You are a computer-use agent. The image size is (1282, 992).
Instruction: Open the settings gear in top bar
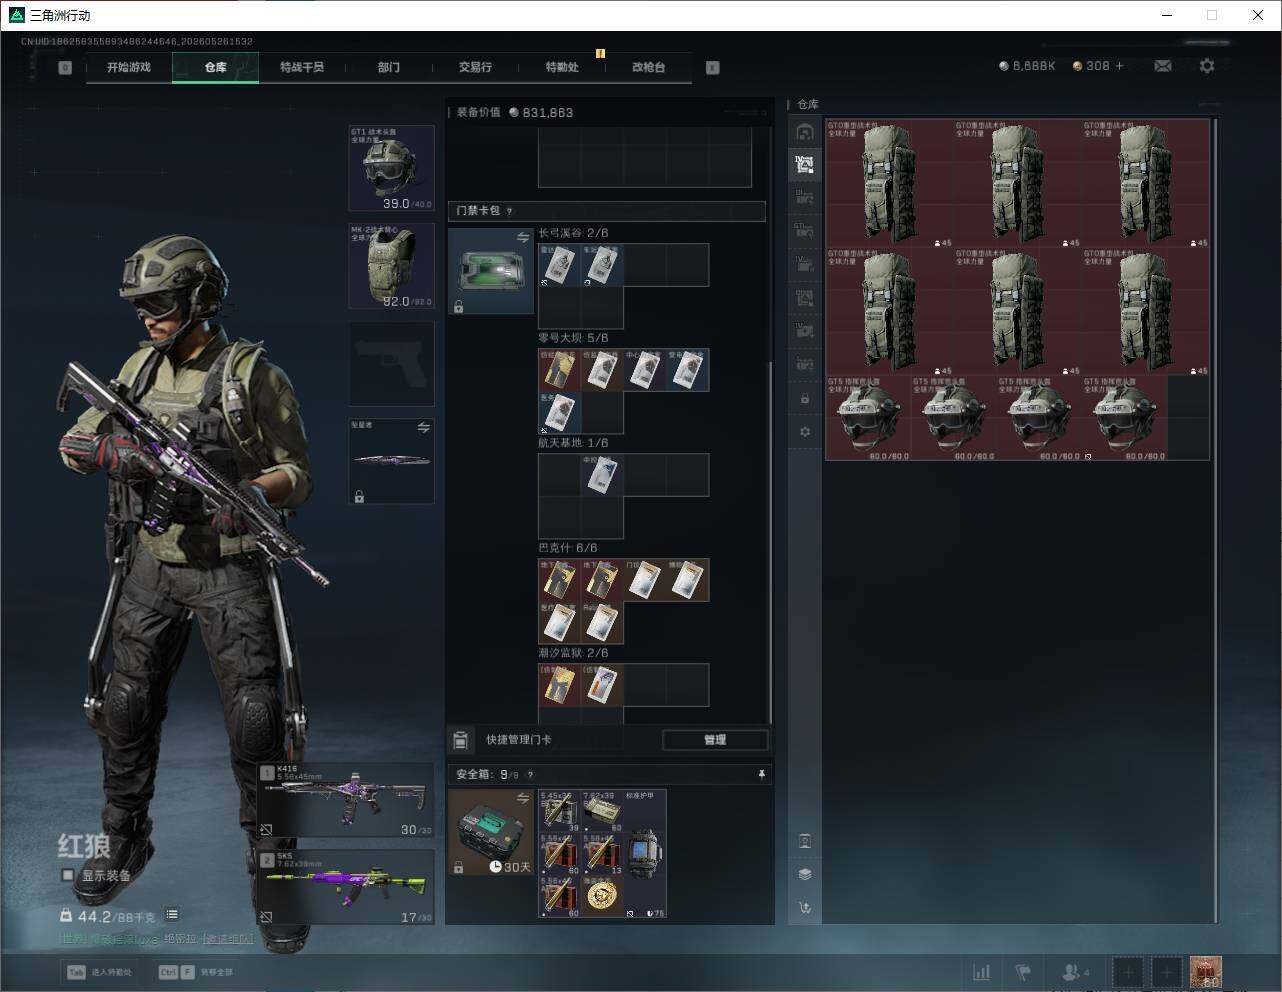click(x=1207, y=66)
